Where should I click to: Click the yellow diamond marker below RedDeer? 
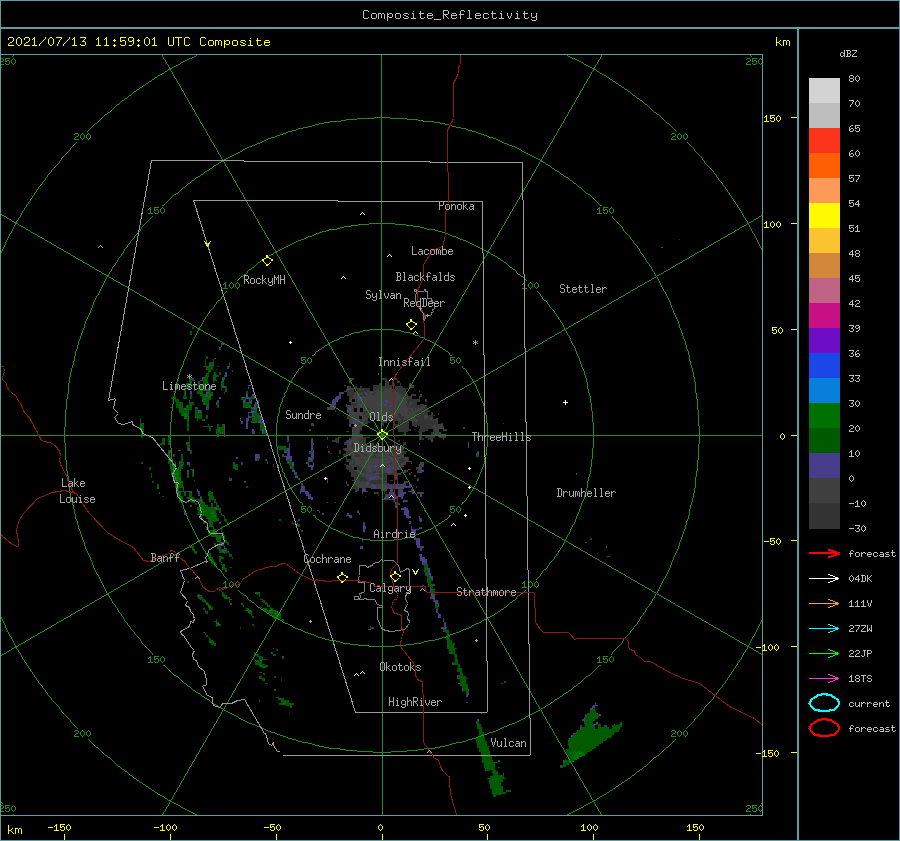411,325
